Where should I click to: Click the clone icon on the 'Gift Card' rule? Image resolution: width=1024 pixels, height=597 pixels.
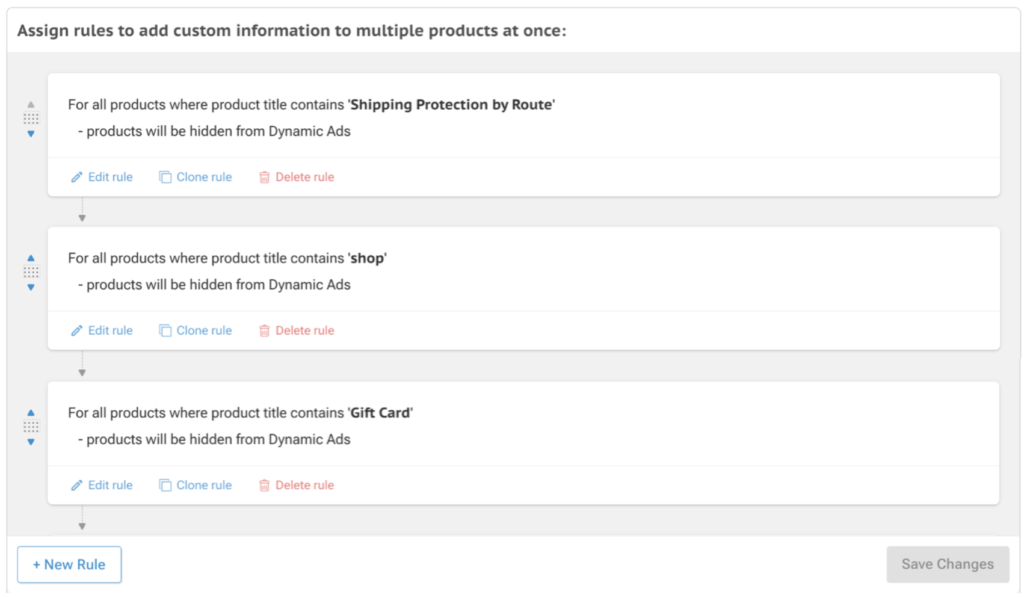click(164, 485)
